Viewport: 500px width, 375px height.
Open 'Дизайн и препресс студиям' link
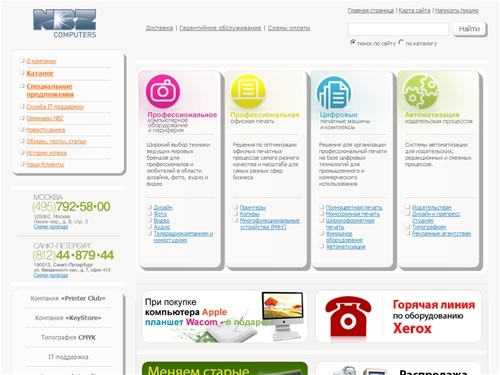[x=436, y=217]
